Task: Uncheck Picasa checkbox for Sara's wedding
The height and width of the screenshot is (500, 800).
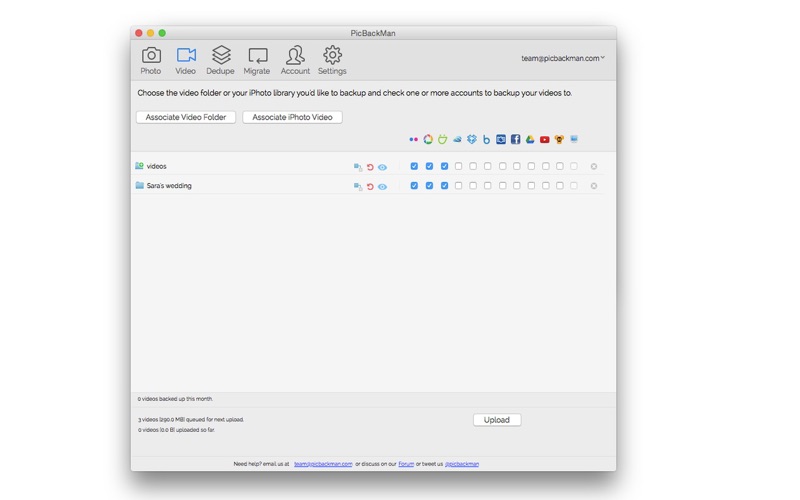Action: (429, 185)
